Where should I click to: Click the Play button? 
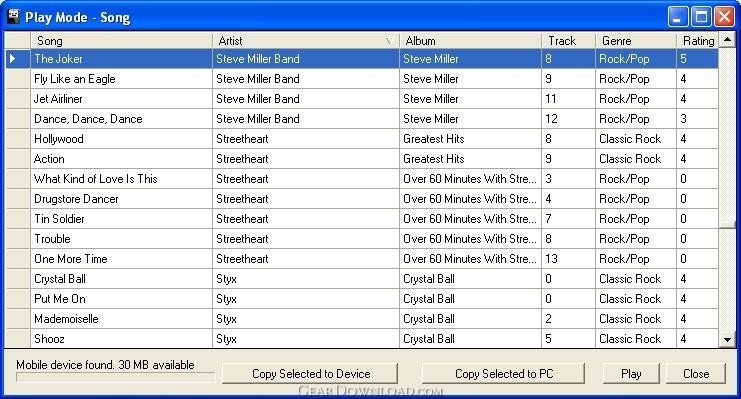click(631, 373)
